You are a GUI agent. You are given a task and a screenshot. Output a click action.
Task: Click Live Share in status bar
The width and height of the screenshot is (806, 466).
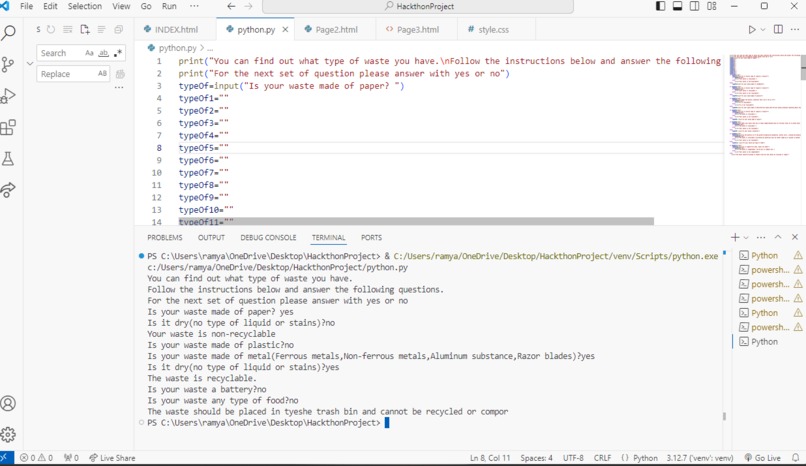112,458
